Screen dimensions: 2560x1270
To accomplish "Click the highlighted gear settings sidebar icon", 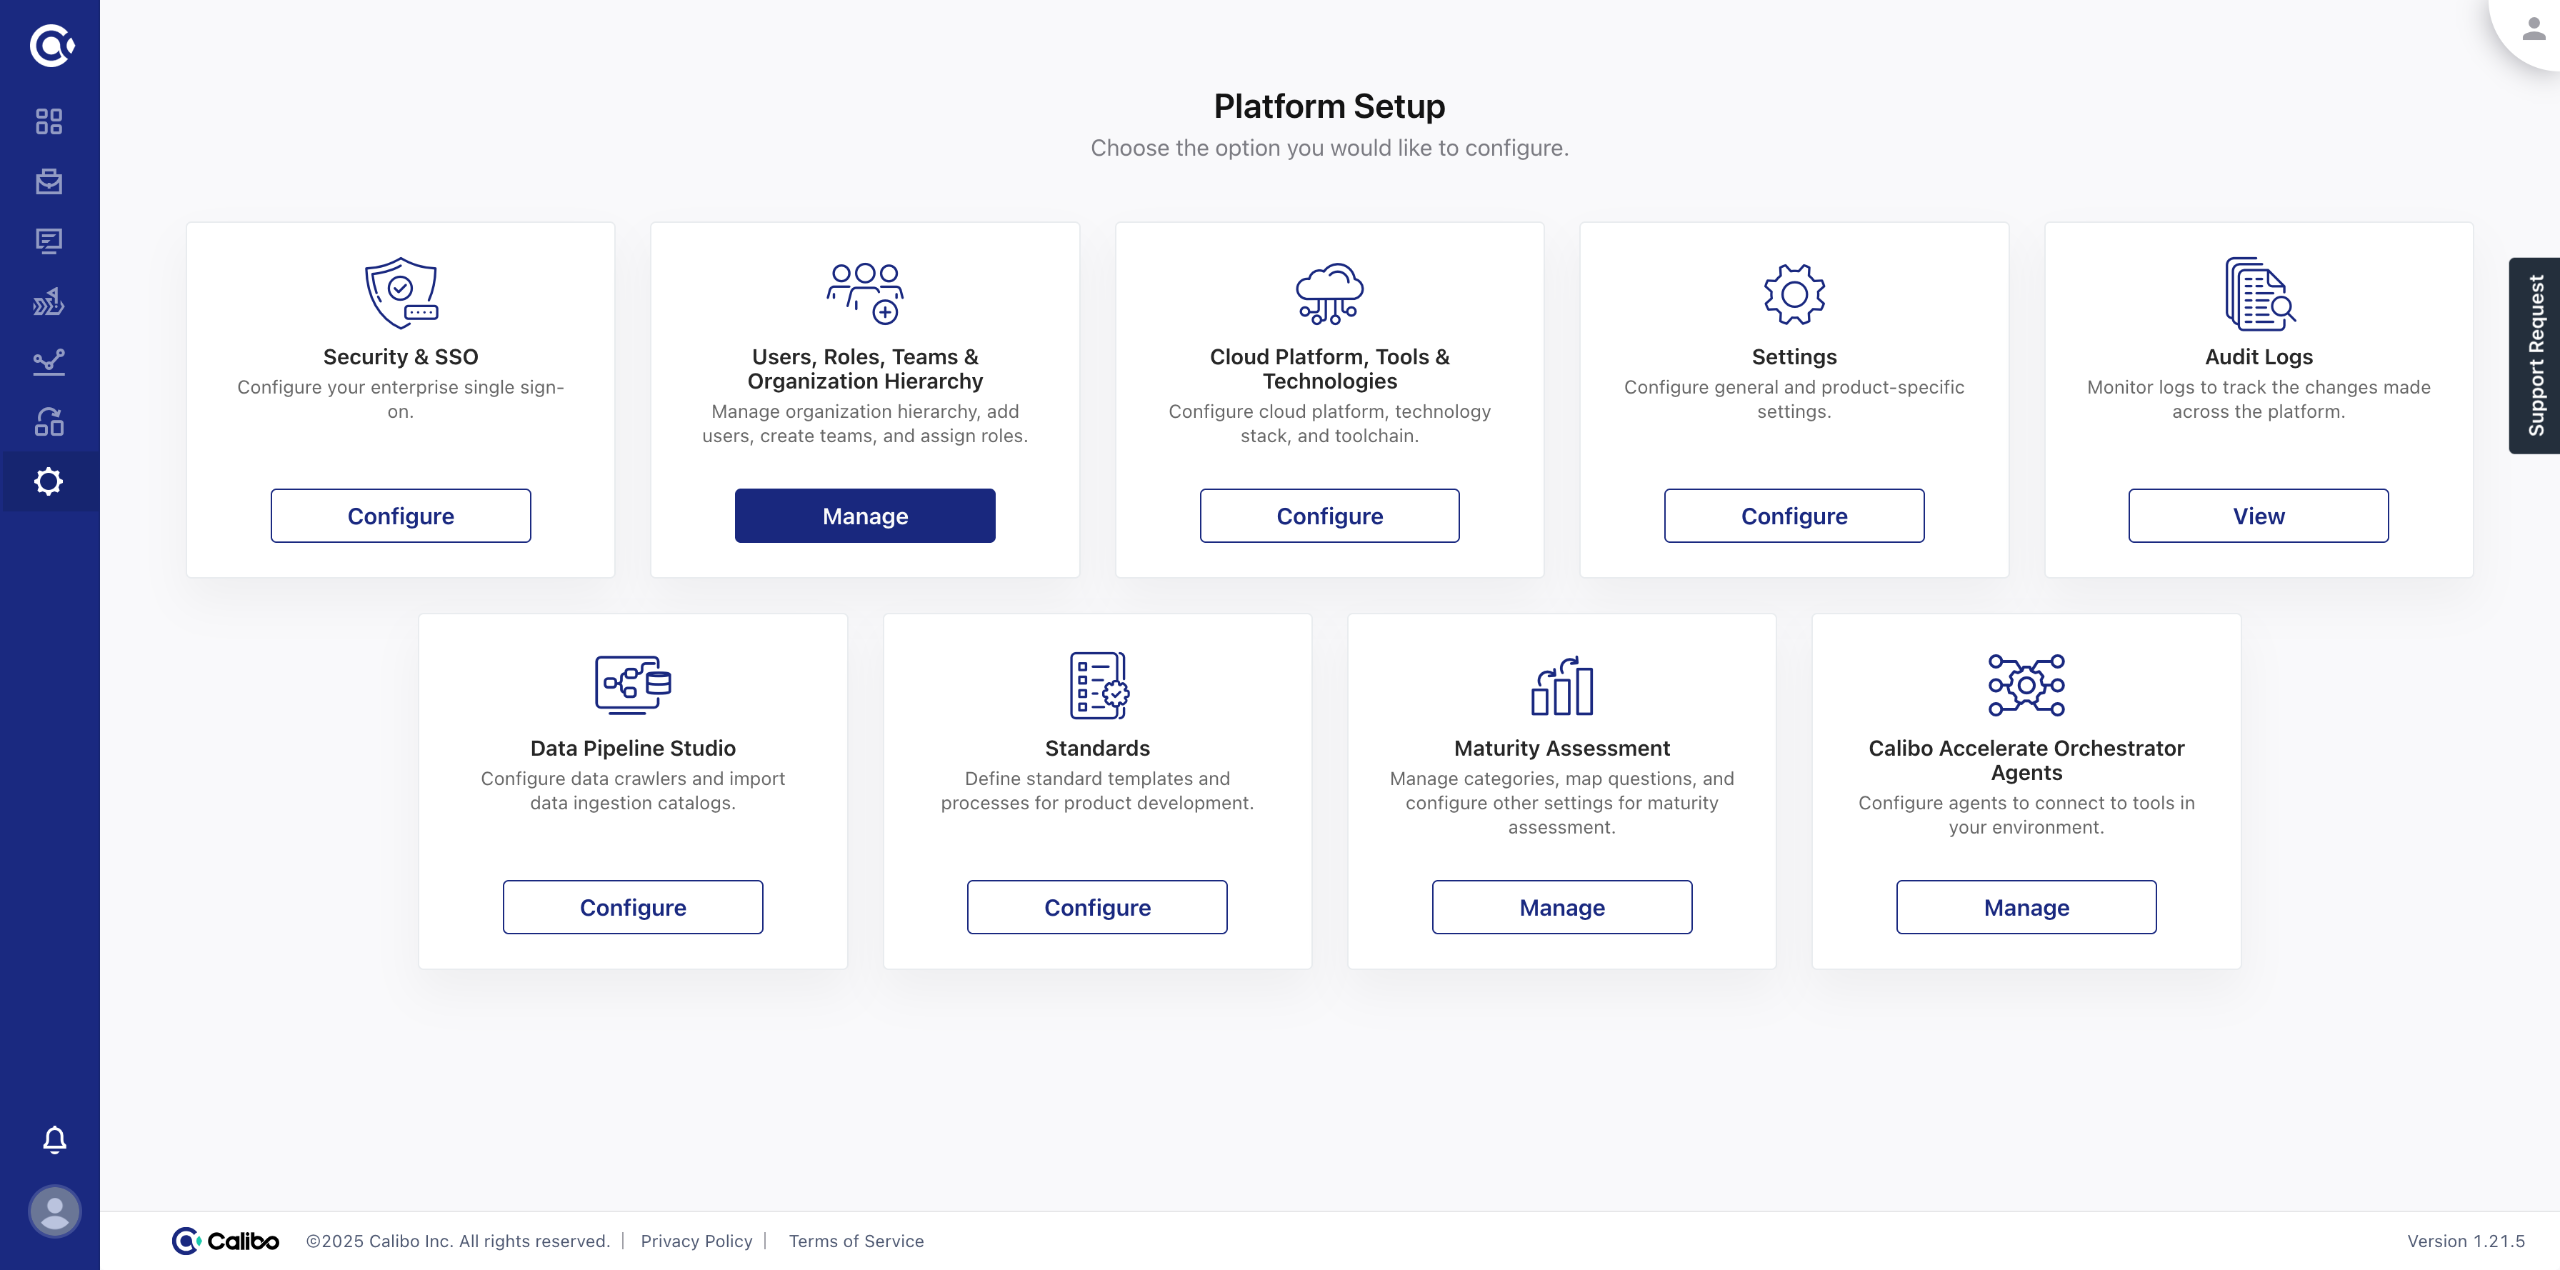I will 49,482.
